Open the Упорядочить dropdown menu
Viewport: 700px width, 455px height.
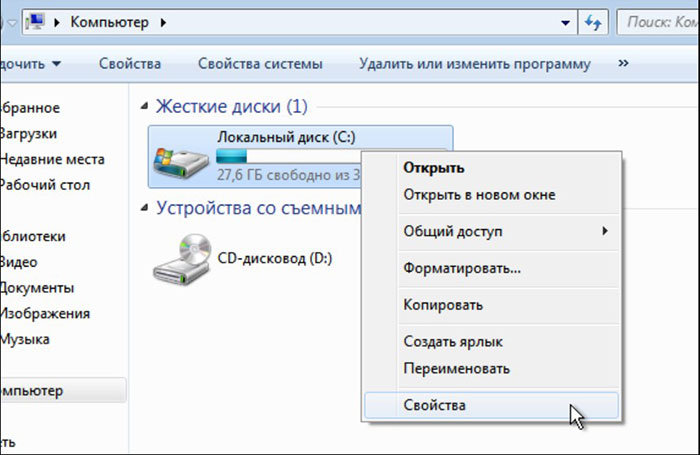[30, 64]
